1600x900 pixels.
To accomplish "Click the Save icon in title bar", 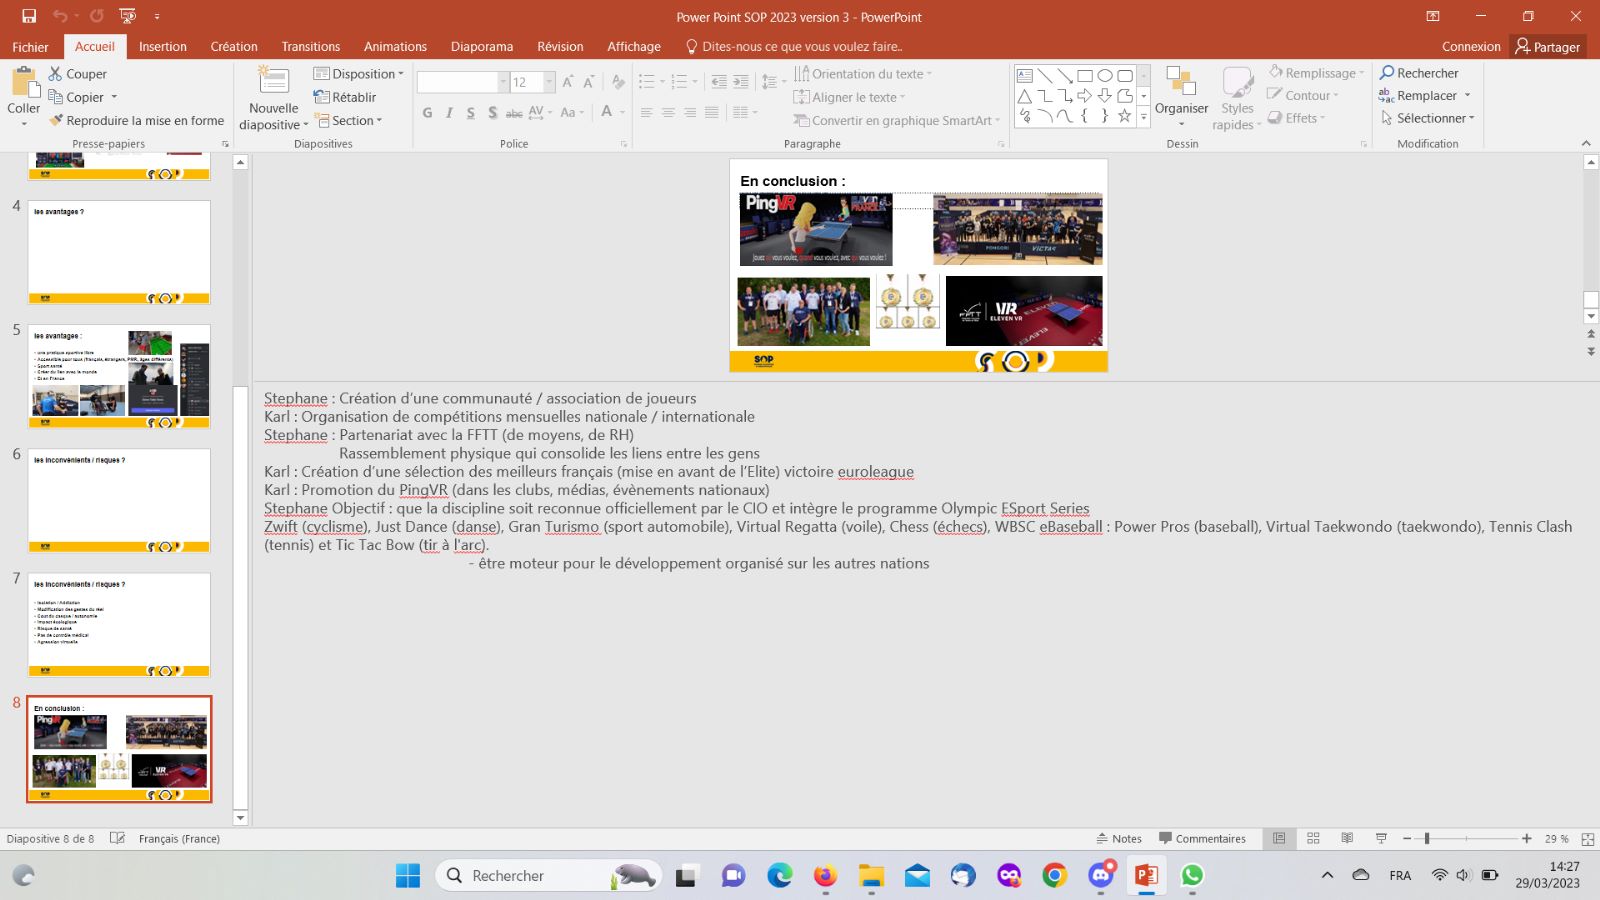I will [x=29, y=16].
